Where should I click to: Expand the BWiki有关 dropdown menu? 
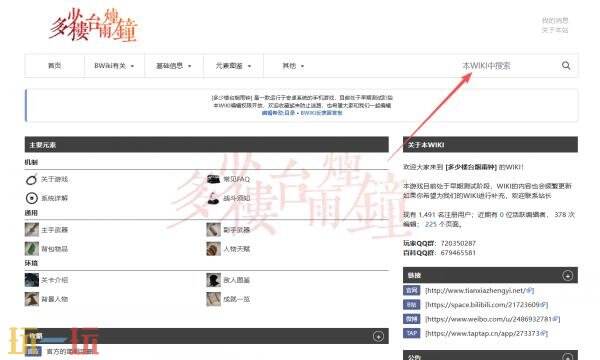coord(114,66)
